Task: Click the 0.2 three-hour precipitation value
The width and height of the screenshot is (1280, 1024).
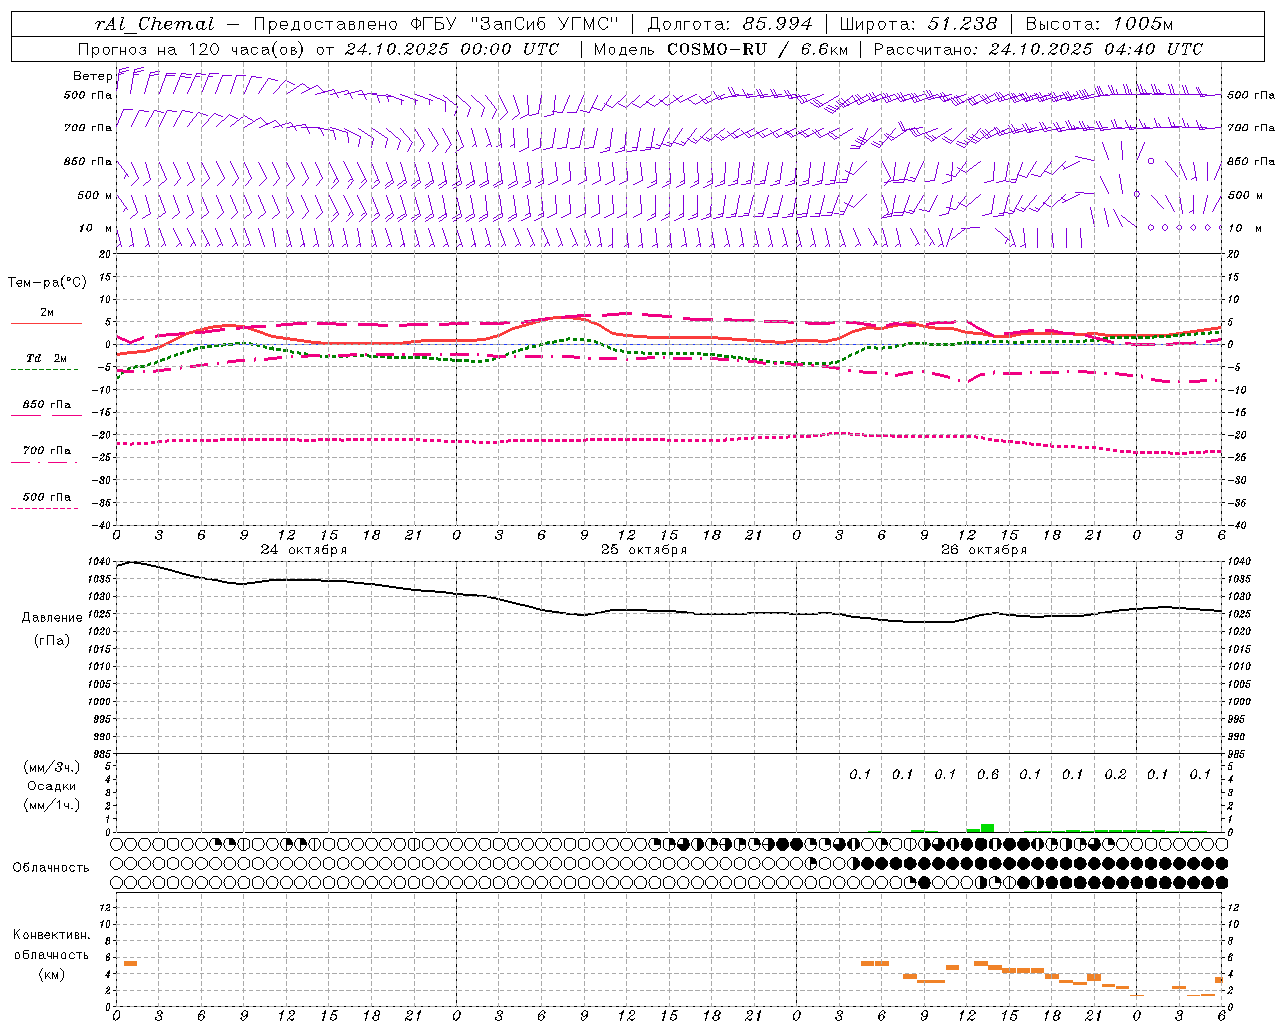Action: (x=1115, y=775)
